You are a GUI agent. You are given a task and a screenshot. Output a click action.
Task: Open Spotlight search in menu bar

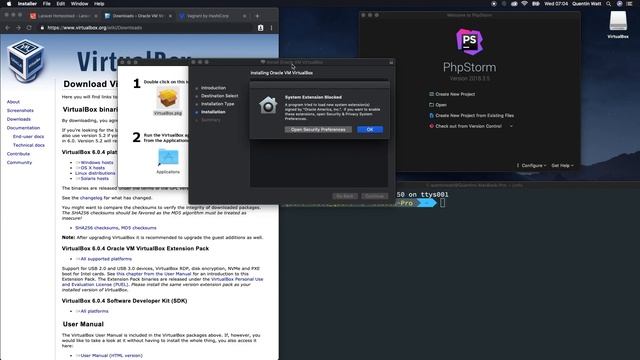click(609, 4)
